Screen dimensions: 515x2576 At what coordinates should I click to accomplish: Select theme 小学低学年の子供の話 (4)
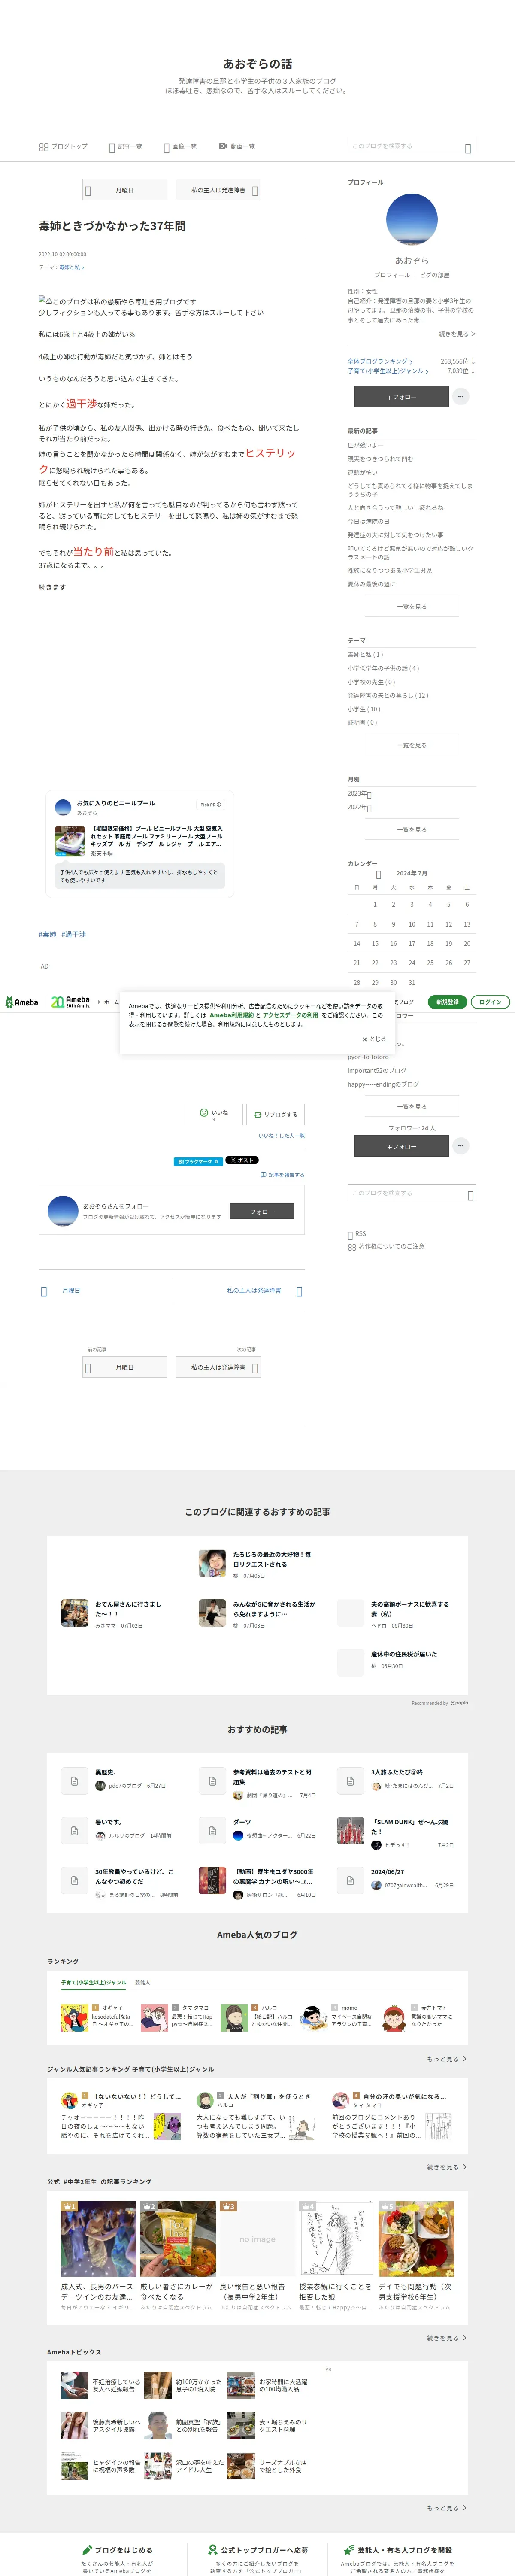point(383,668)
